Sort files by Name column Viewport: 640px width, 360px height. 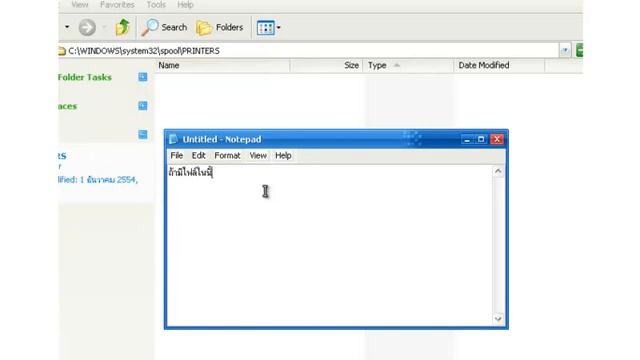pos(222,65)
